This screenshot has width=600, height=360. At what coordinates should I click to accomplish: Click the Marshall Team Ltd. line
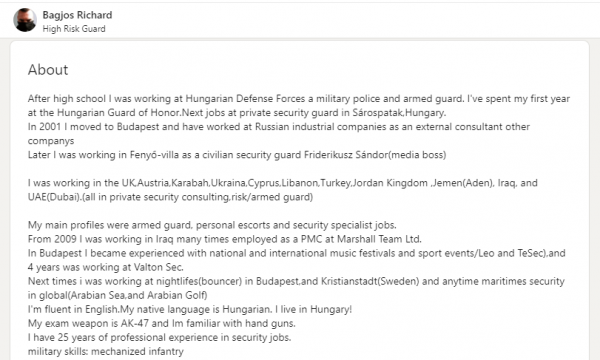(x=225, y=239)
